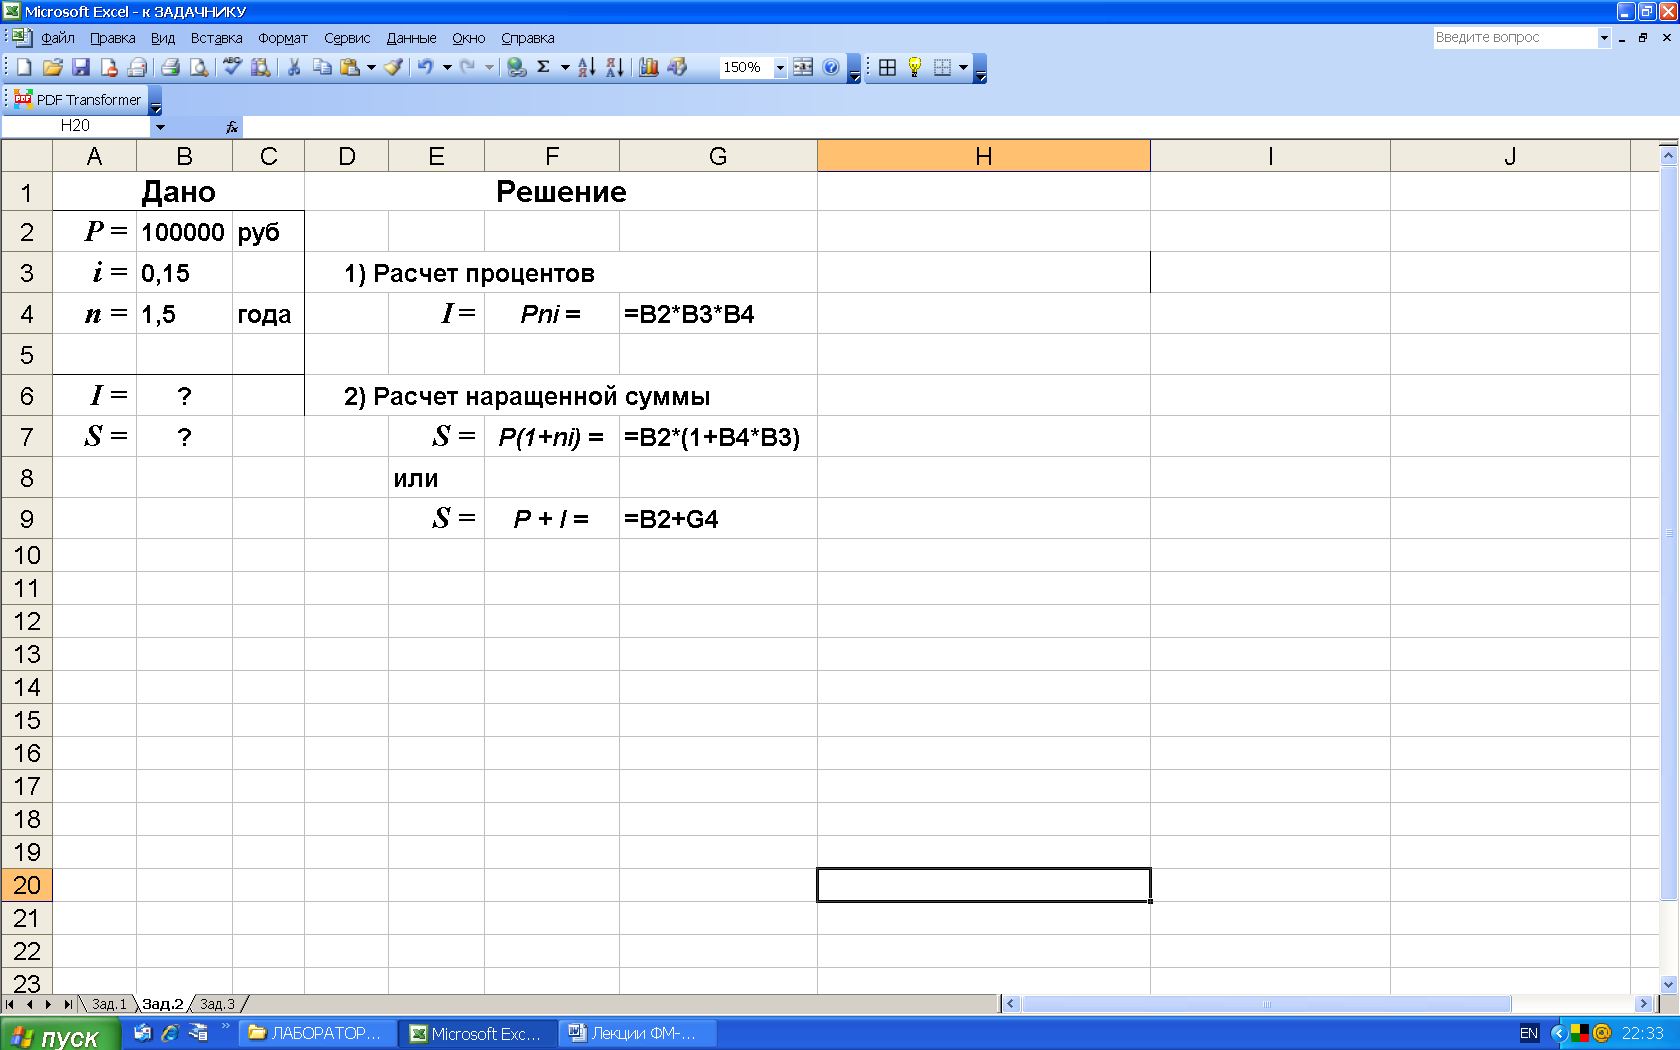Sort descending with the Z-A icon
1680x1050 pixels.
tap(615, 67)
